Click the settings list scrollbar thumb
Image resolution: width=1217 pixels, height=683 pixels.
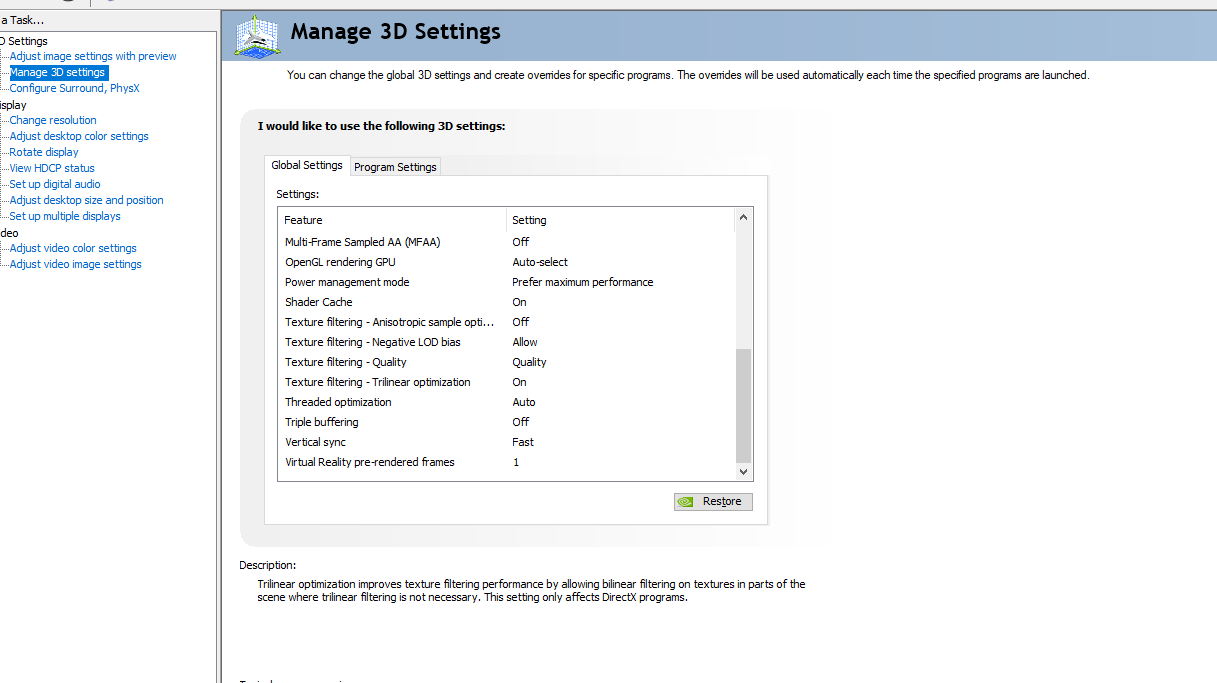(743, 404)
